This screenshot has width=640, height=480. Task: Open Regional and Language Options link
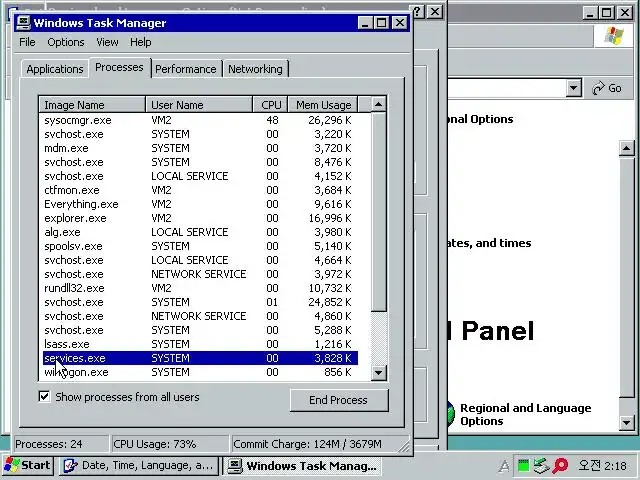point(525,414)
